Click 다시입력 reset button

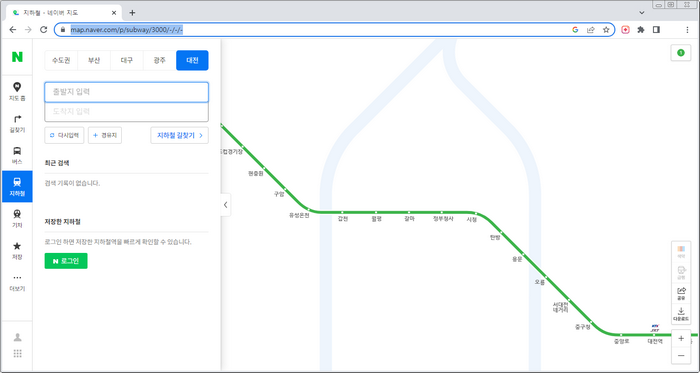64,135
